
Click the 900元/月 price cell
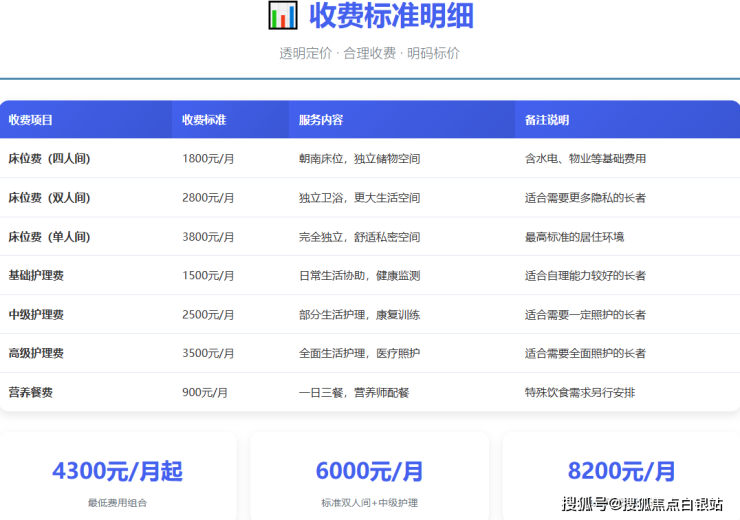click(205, 392)
